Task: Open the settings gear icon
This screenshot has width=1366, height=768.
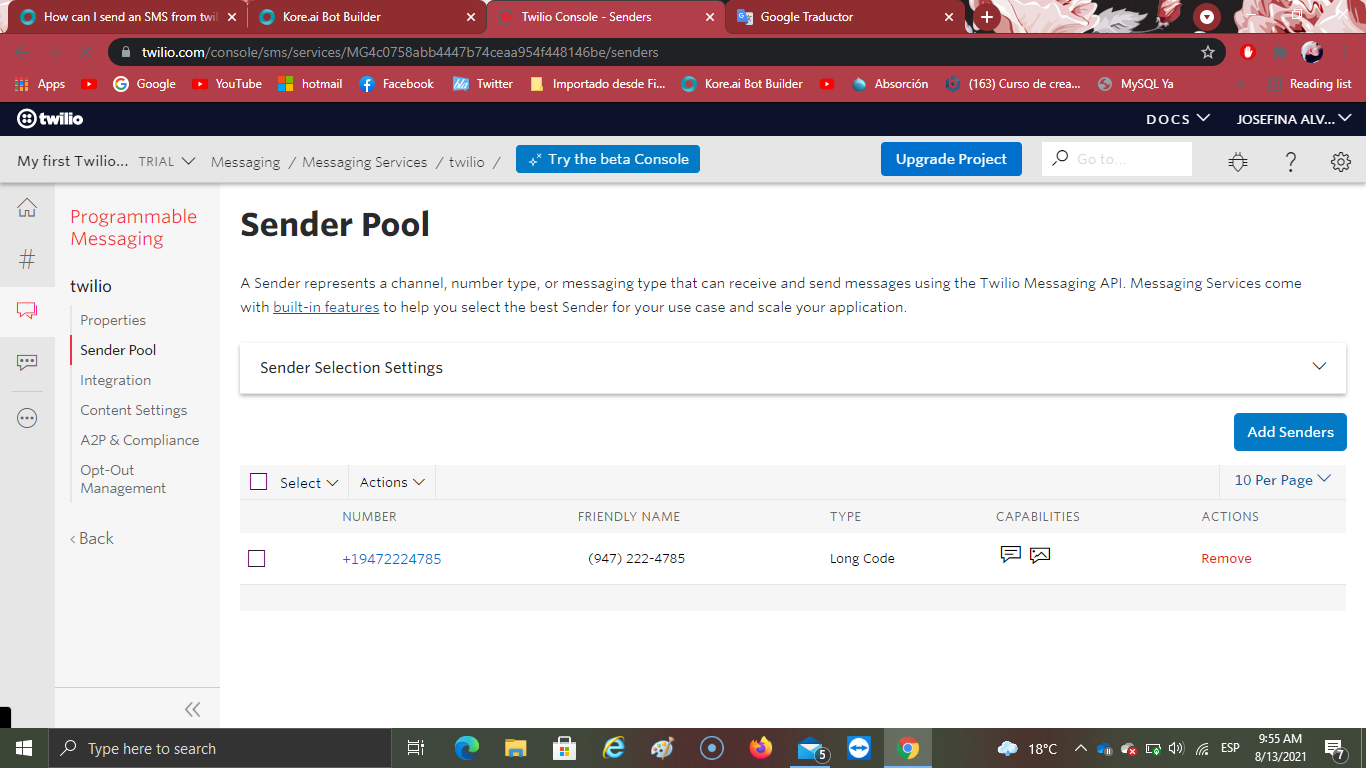Action: click(x=1341, y=161)
